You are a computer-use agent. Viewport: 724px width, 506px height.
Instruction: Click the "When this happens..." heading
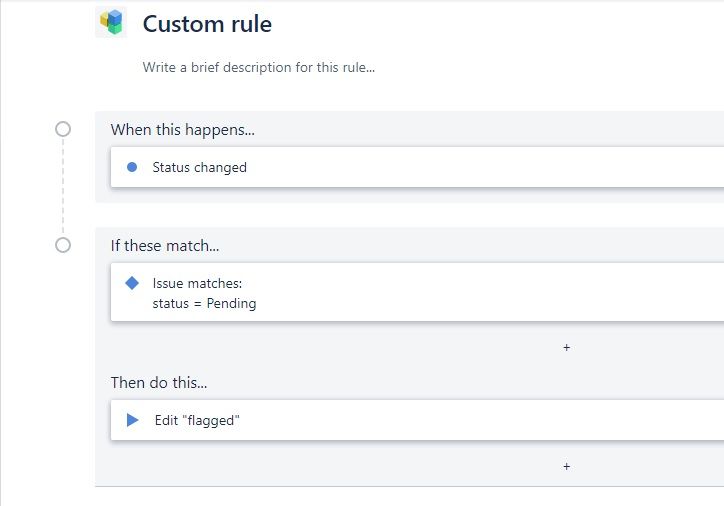(x=182, y=130)
